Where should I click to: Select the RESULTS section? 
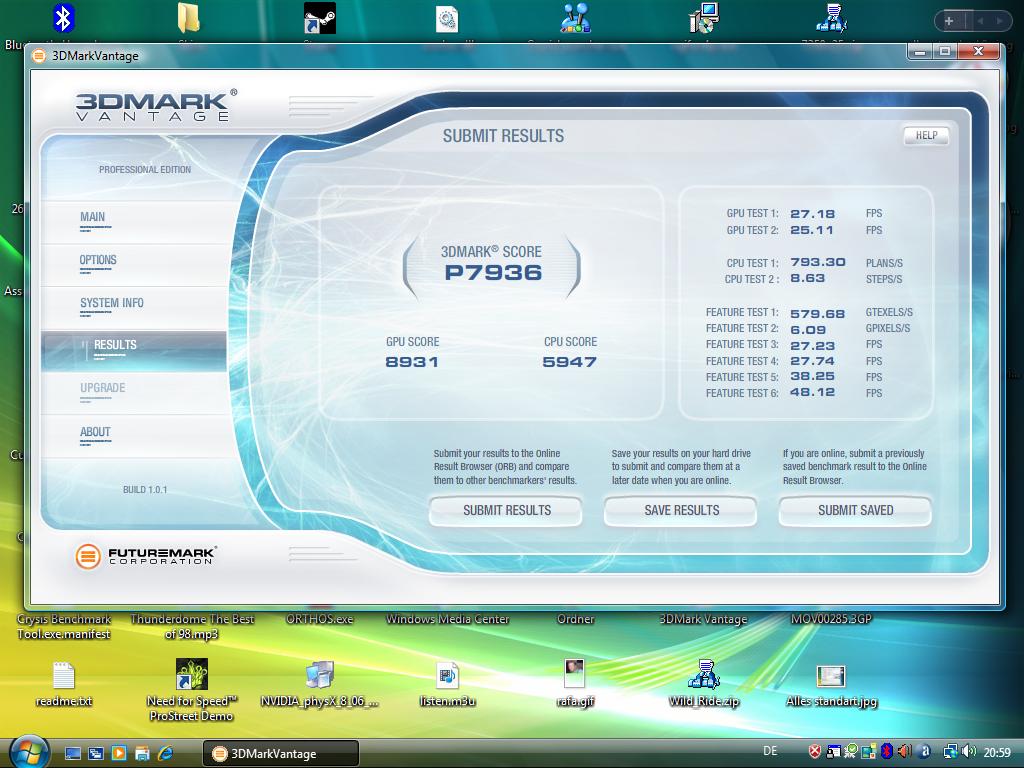coord(134,351)
